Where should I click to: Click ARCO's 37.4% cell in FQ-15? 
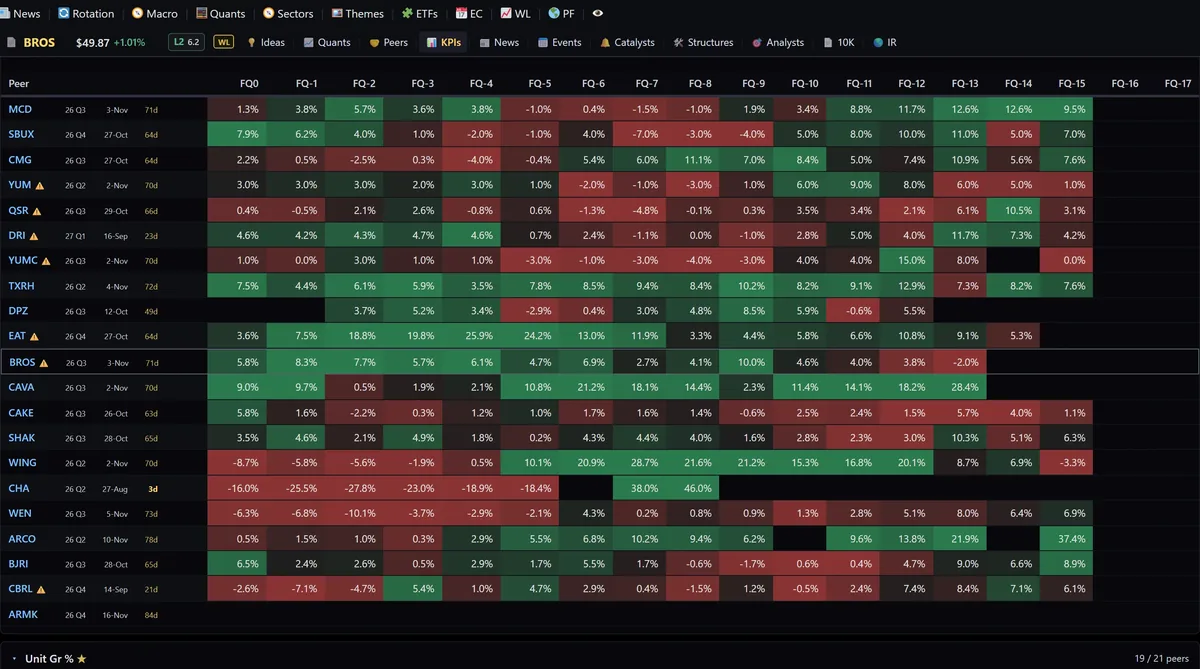[x=1067, y=539]
